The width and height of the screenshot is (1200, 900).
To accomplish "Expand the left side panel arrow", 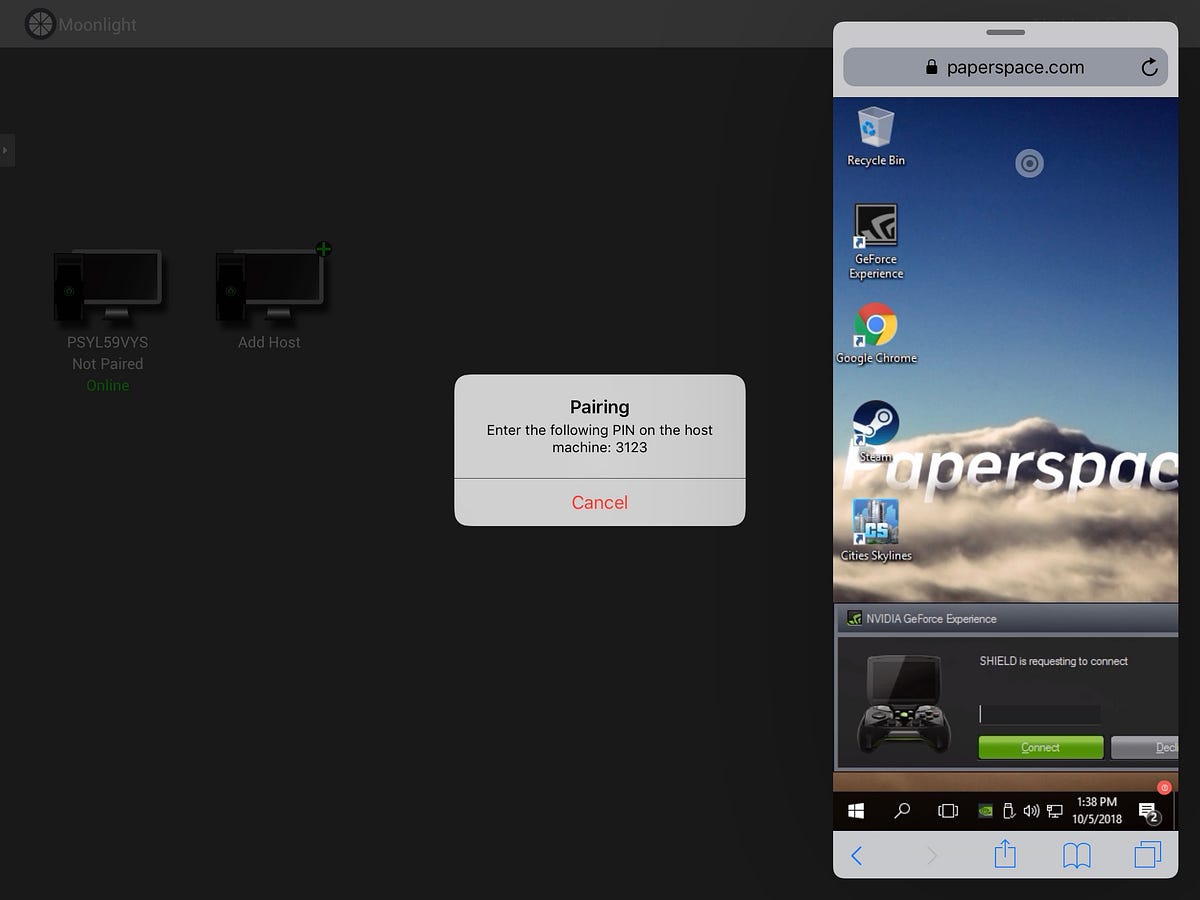I will (6, 150).
